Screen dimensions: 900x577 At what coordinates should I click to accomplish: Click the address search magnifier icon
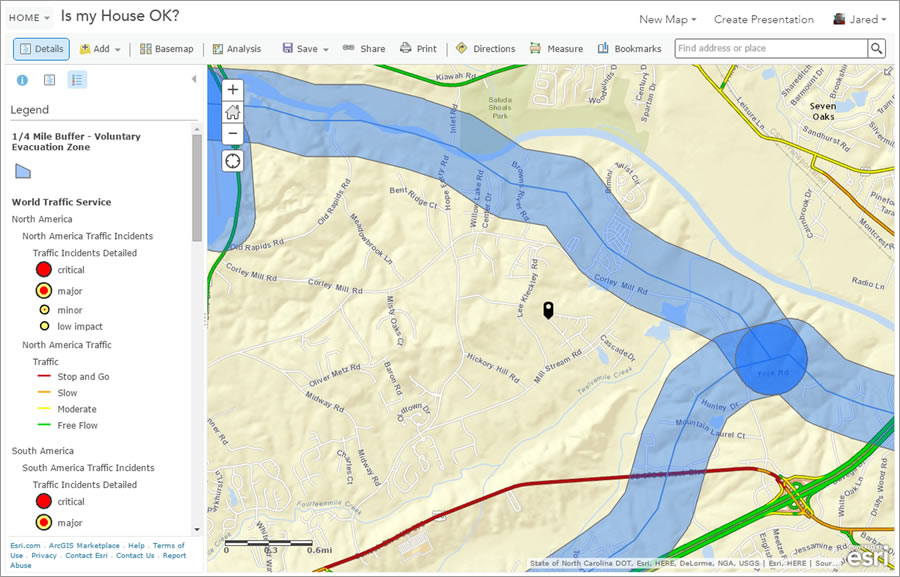pos(875,48)
